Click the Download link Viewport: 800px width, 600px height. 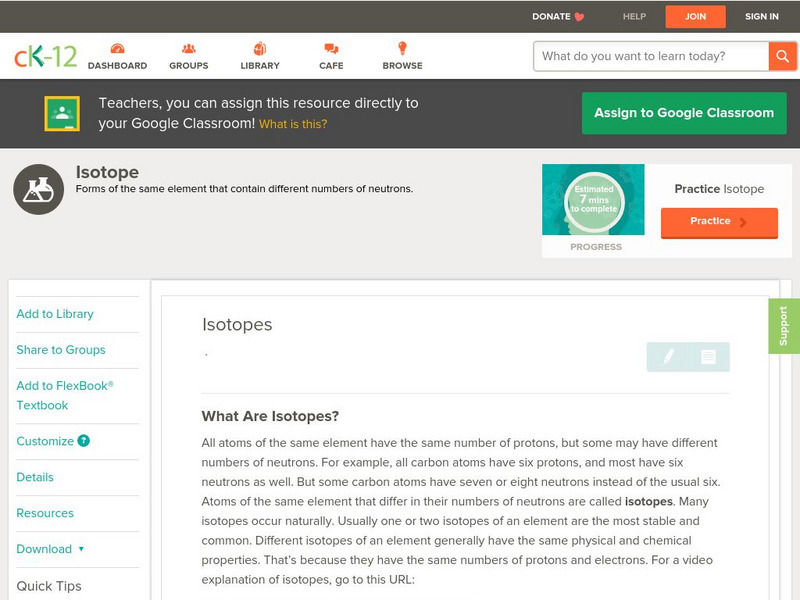tap(44, 549)
